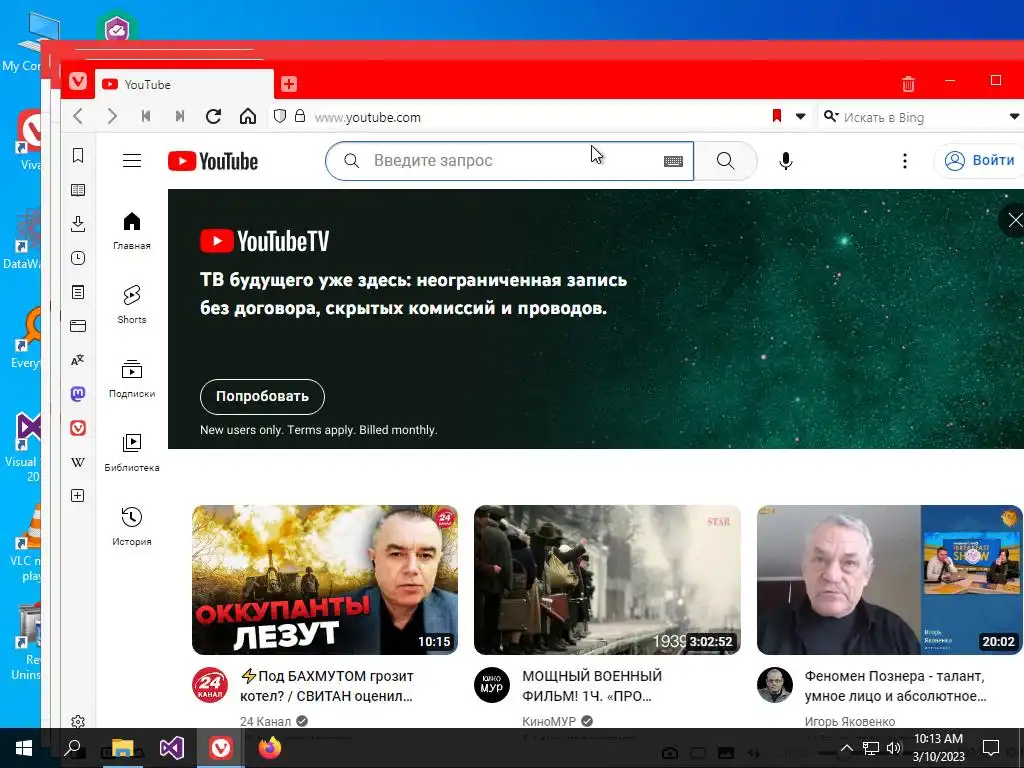This screenshot has width=1024, height=768.
Task: Click the Войти sign-in button
Action: tap(980, 161)
